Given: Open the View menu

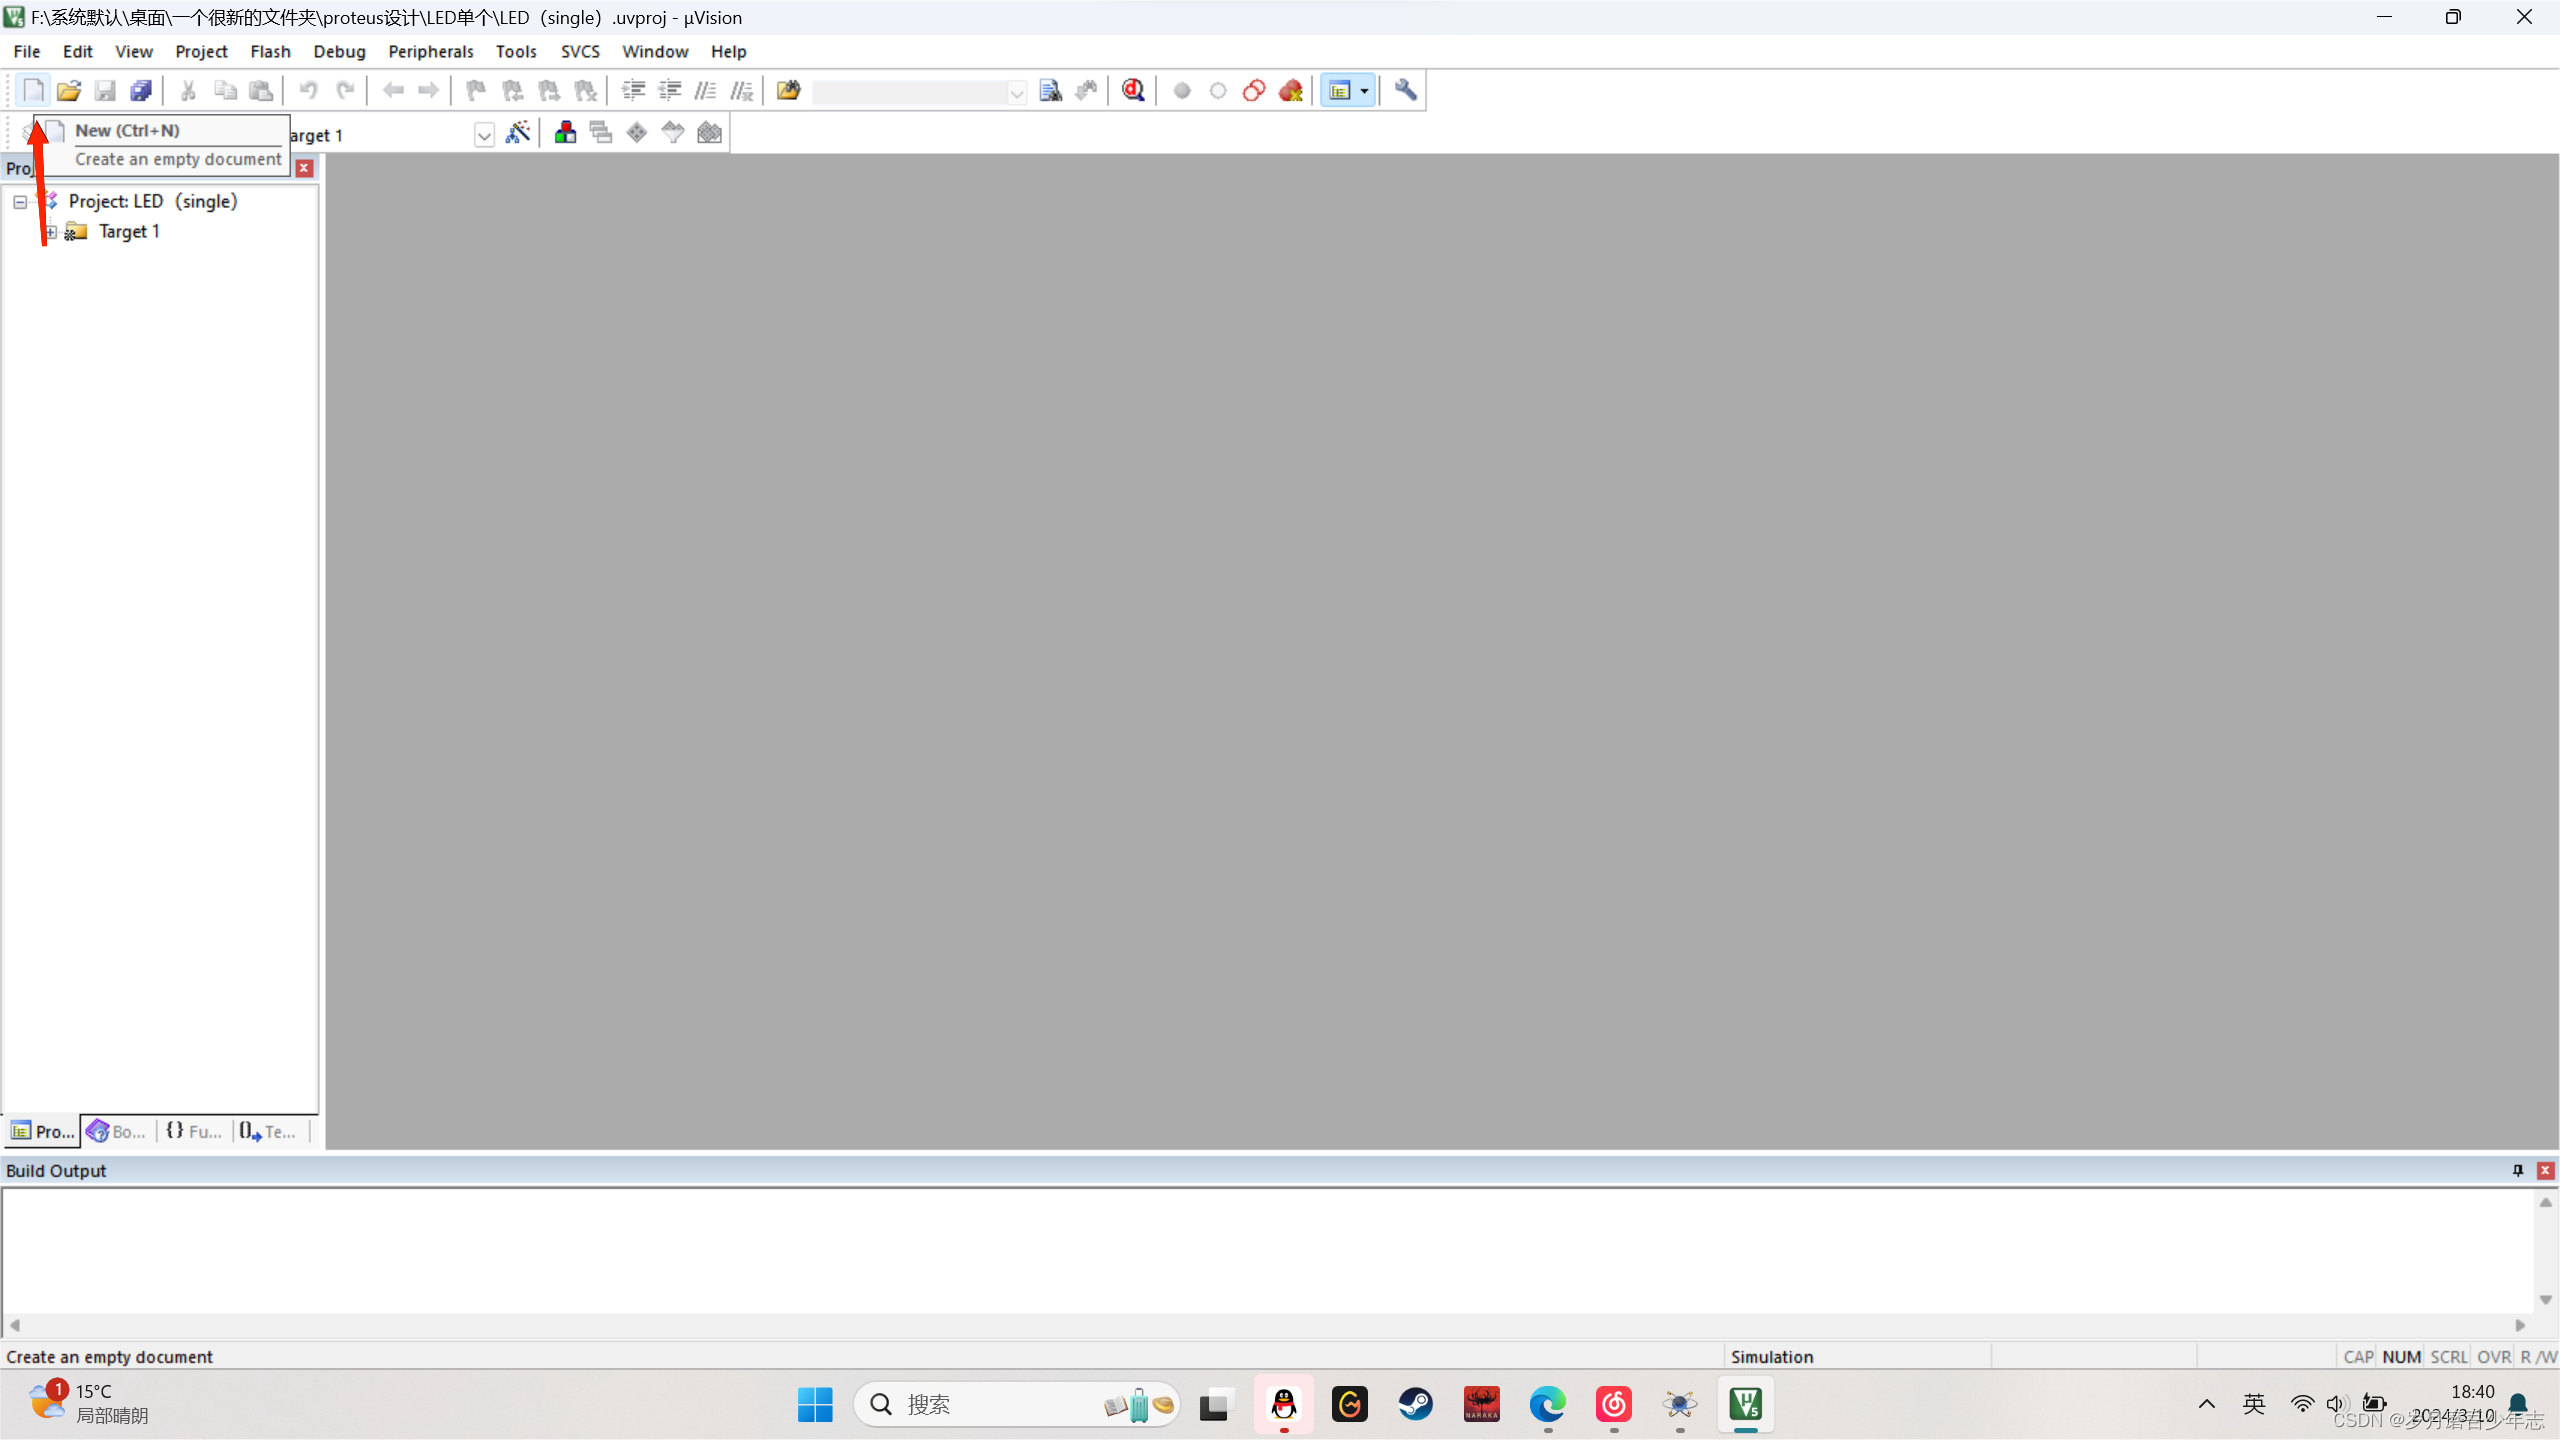Looking at the screenshot, I should tap(133, 51).
